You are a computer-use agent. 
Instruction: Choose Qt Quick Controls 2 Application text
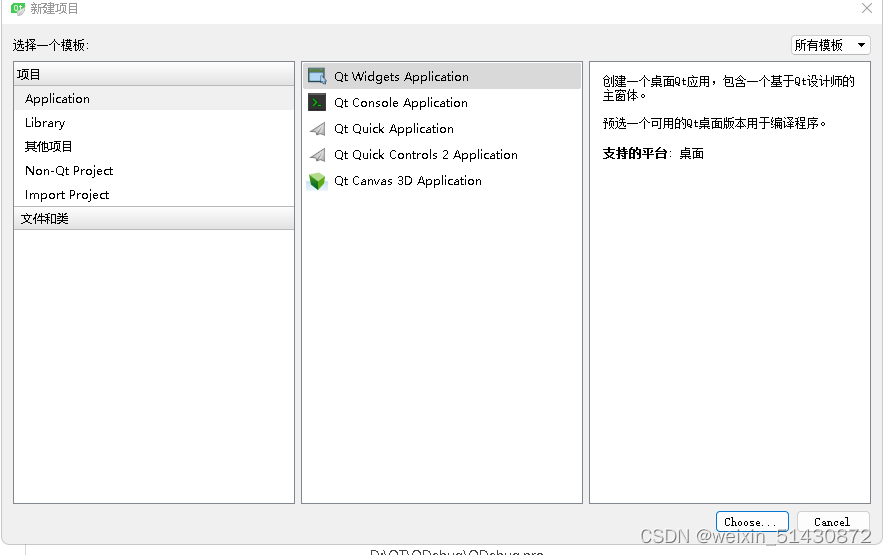pos(425,155)
